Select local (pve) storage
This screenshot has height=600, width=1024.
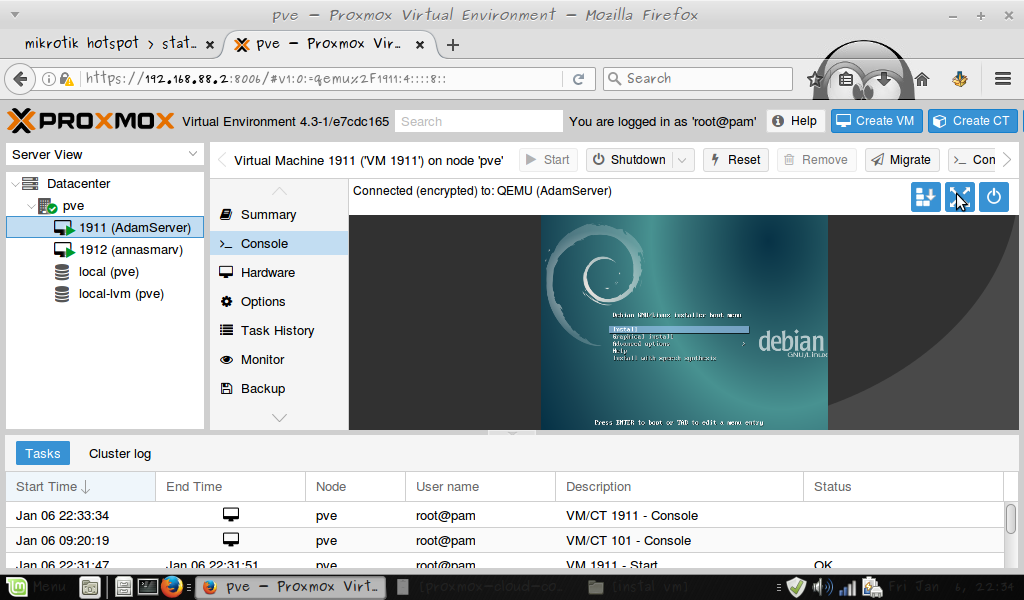(x=104, y=272)
